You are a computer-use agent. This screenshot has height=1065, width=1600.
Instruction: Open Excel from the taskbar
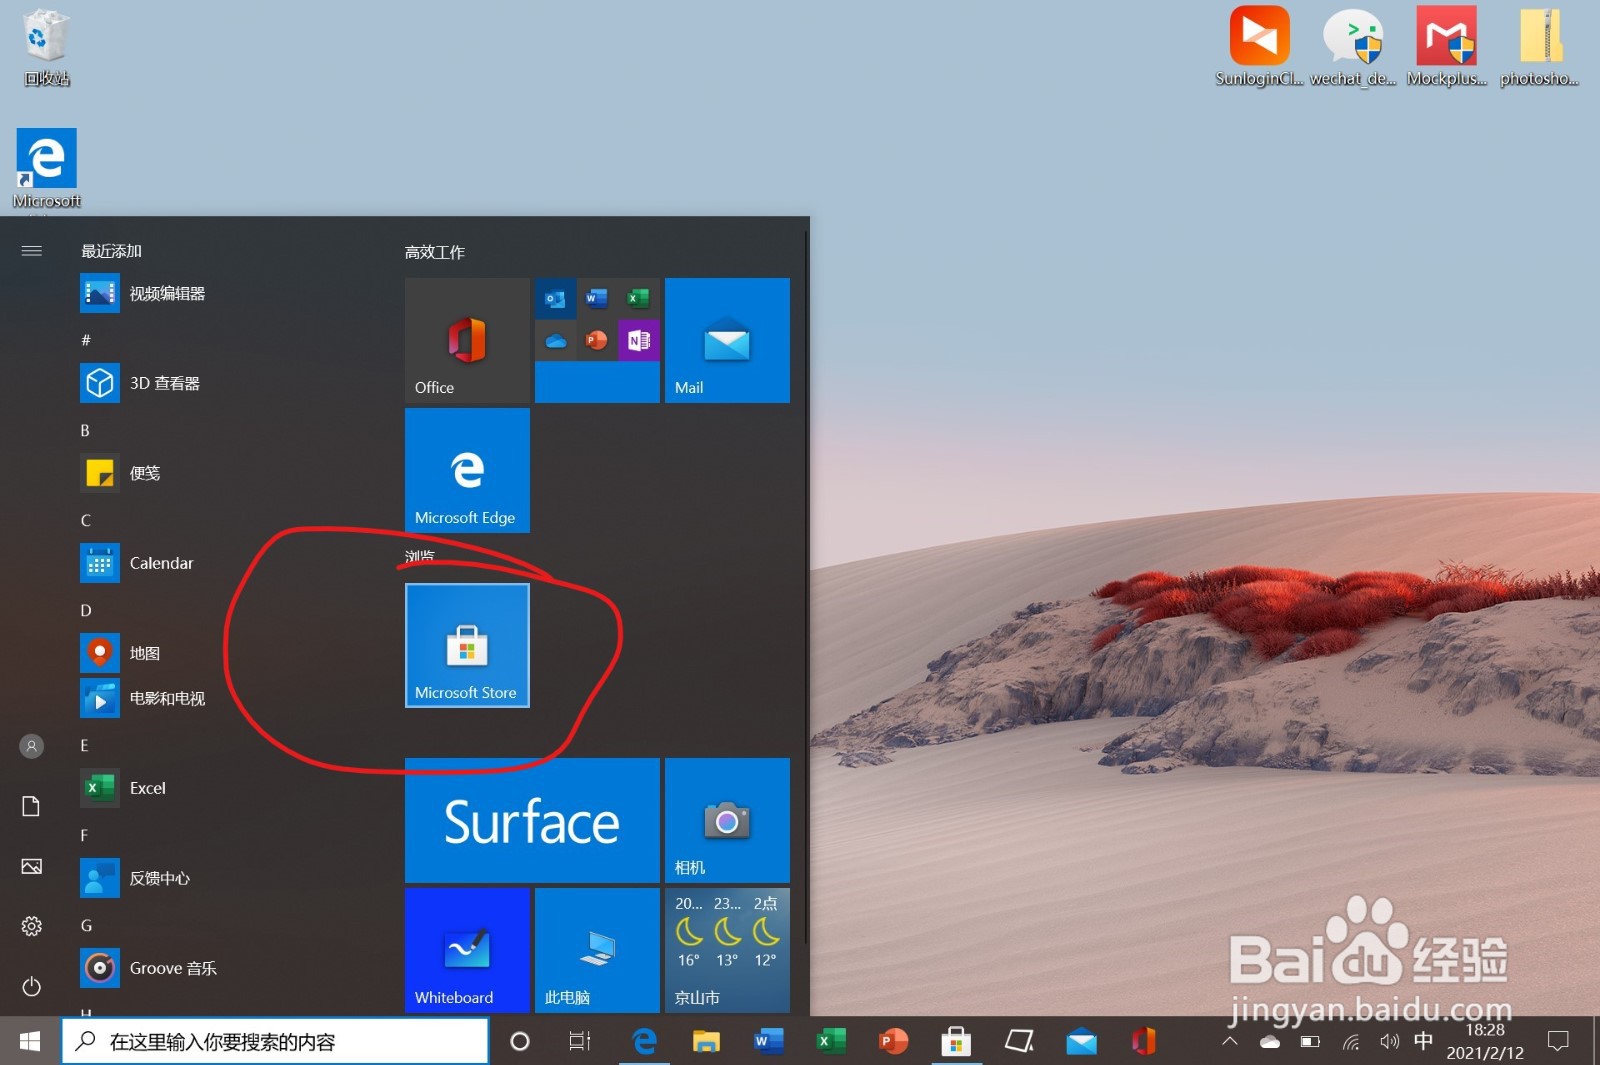[831, 1041]
